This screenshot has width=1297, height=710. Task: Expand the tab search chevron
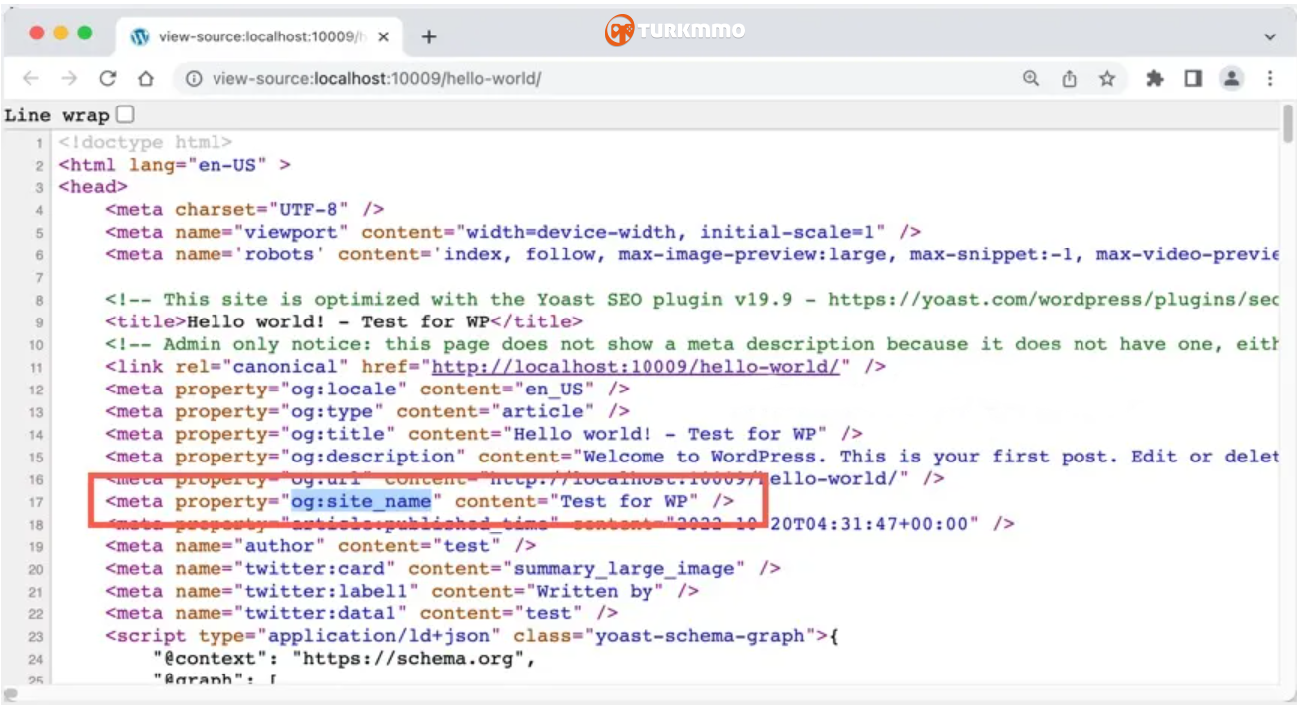(1270, 37)
